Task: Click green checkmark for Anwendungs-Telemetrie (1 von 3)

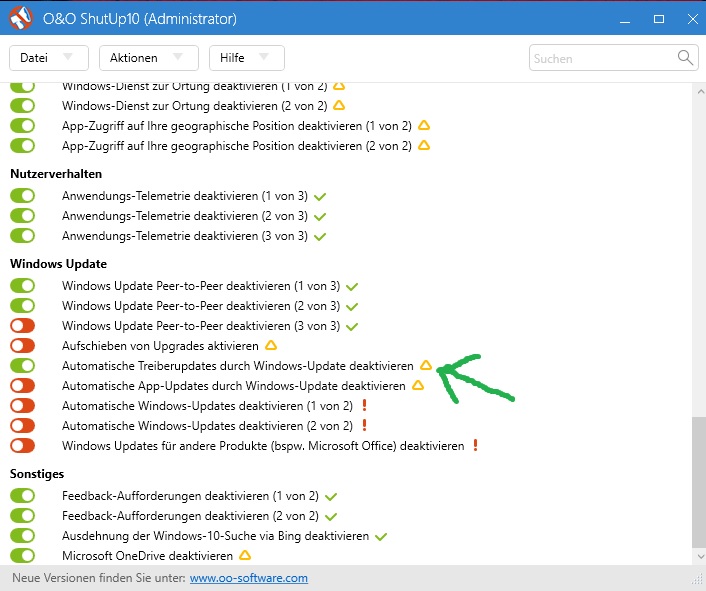Action: [x=320, y=197]
